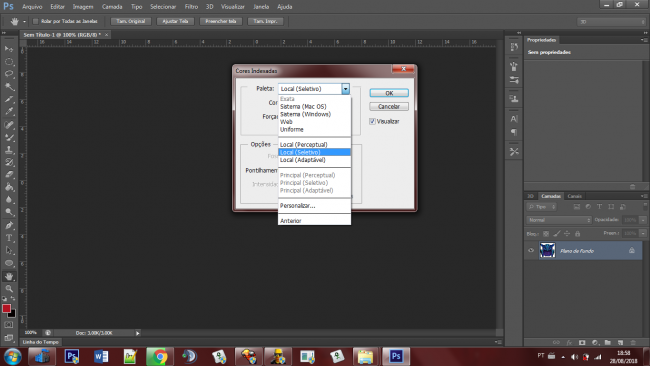This screenshot has height=366, width=650.
Task: Select the Path Selection tool
Action: click(x=9, y=250)
